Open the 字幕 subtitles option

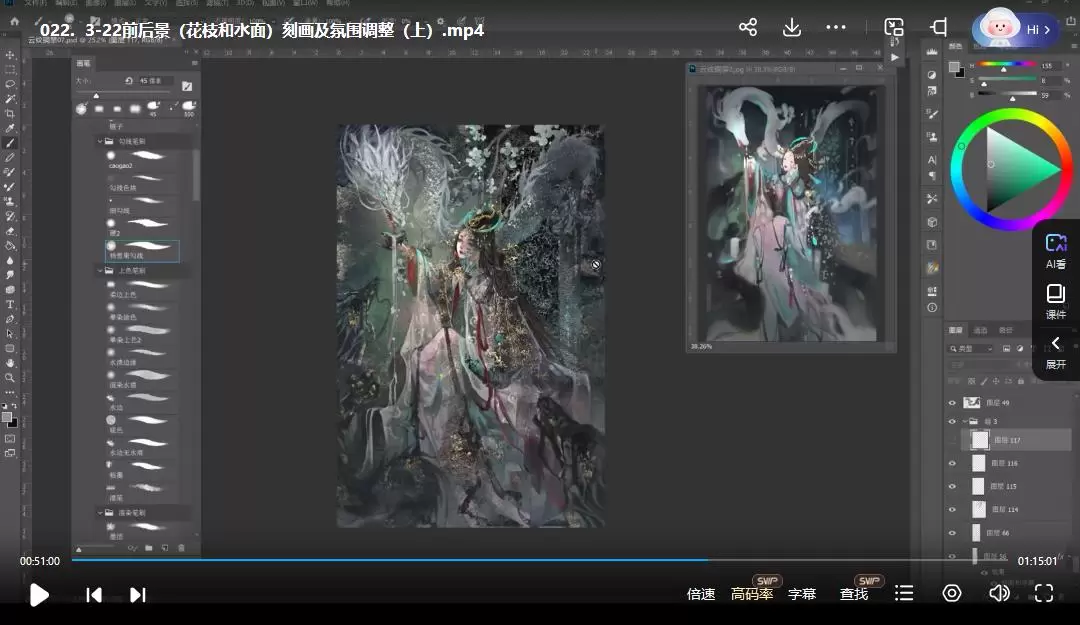[x=802, y=594]
